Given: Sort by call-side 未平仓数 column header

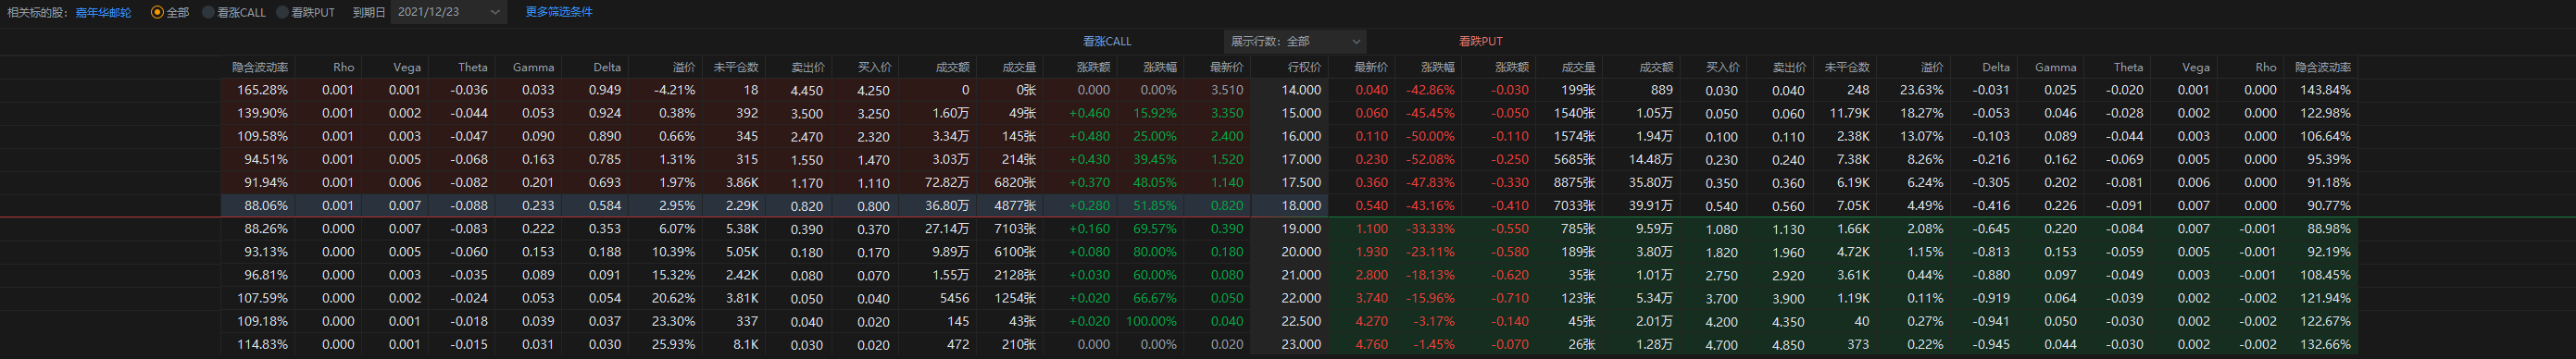Looking at the screenshot, I should (x=736, y=67).
